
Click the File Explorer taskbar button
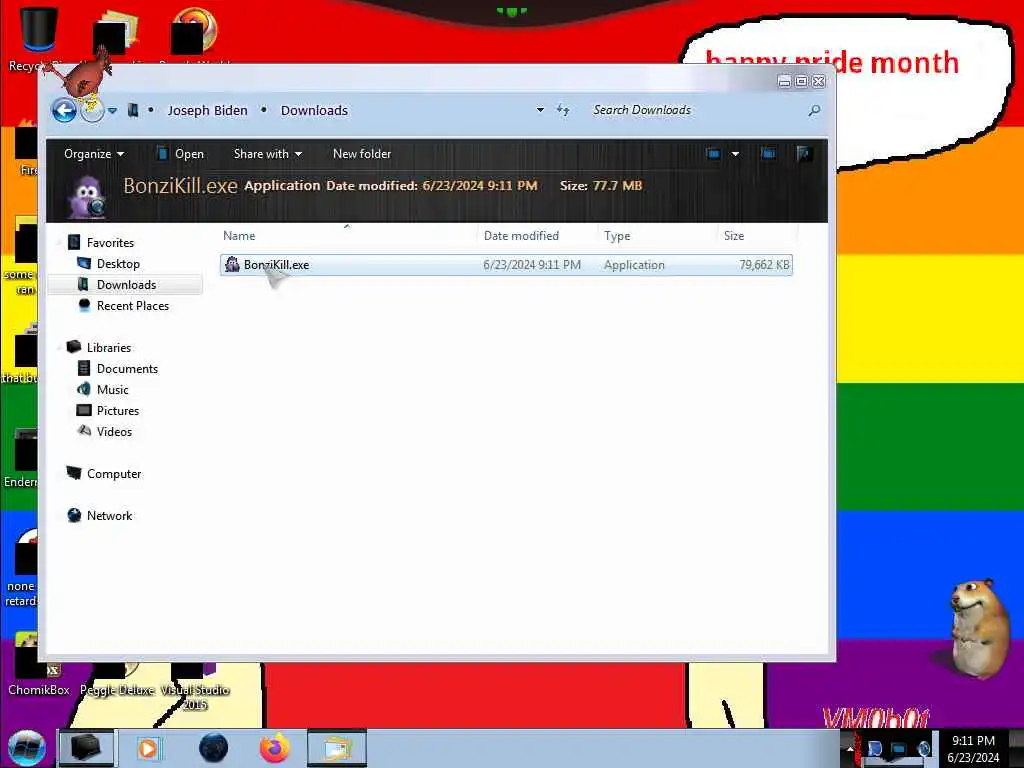tap(336, 748)
